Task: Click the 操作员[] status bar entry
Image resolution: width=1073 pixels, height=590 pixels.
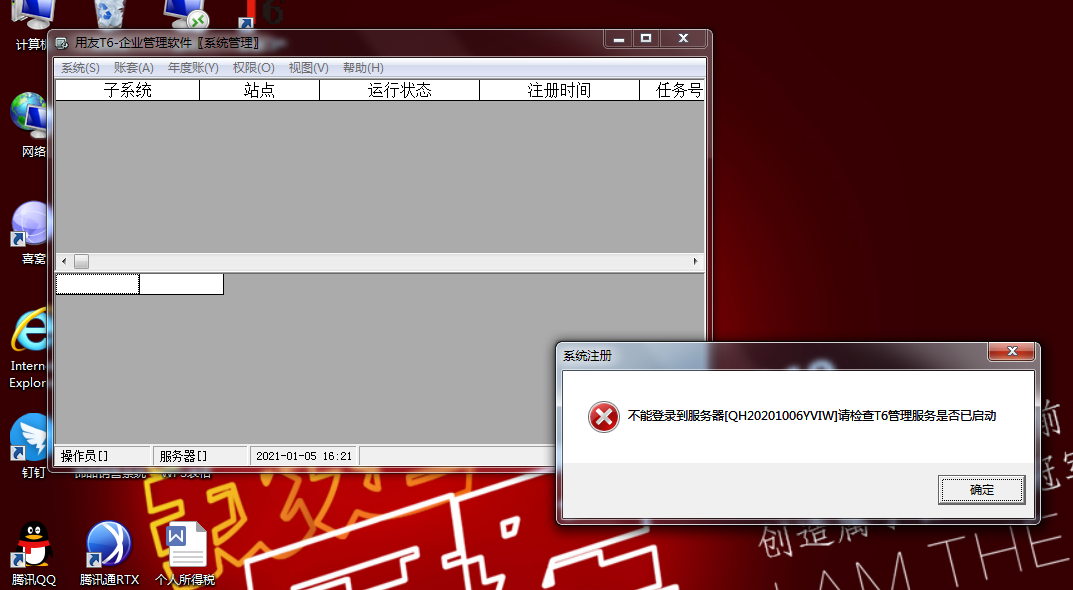Action: 102,456
